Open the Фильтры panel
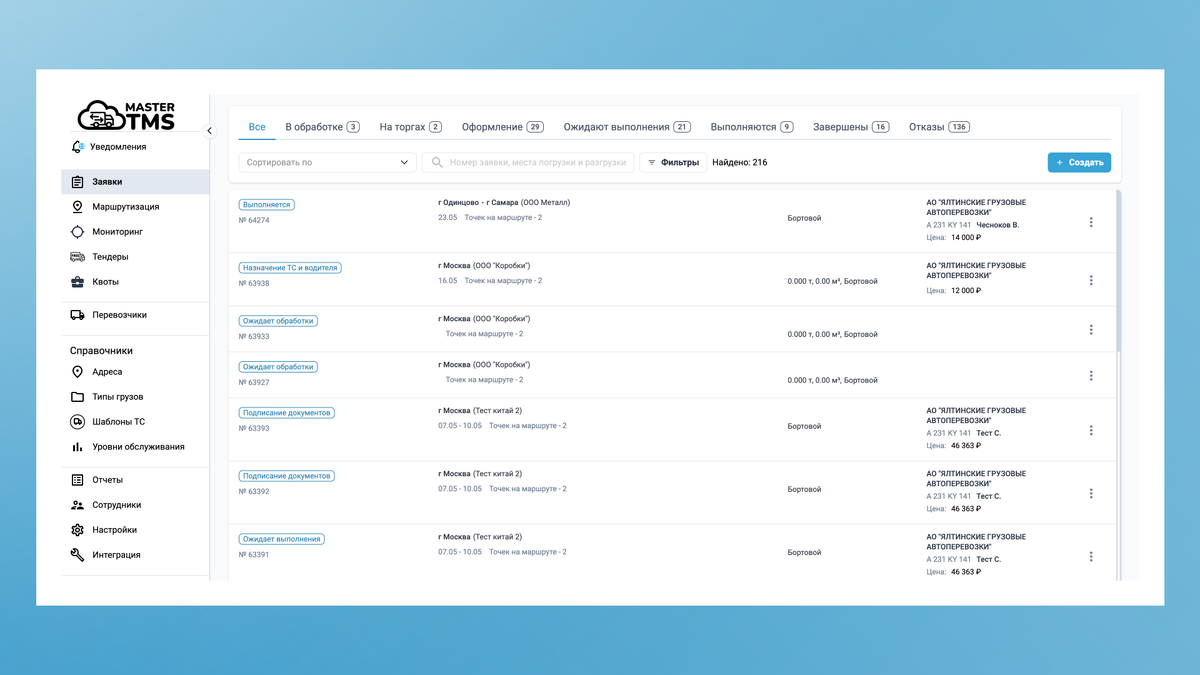The height and width of the screenshot is (675, 1200). 672,161
